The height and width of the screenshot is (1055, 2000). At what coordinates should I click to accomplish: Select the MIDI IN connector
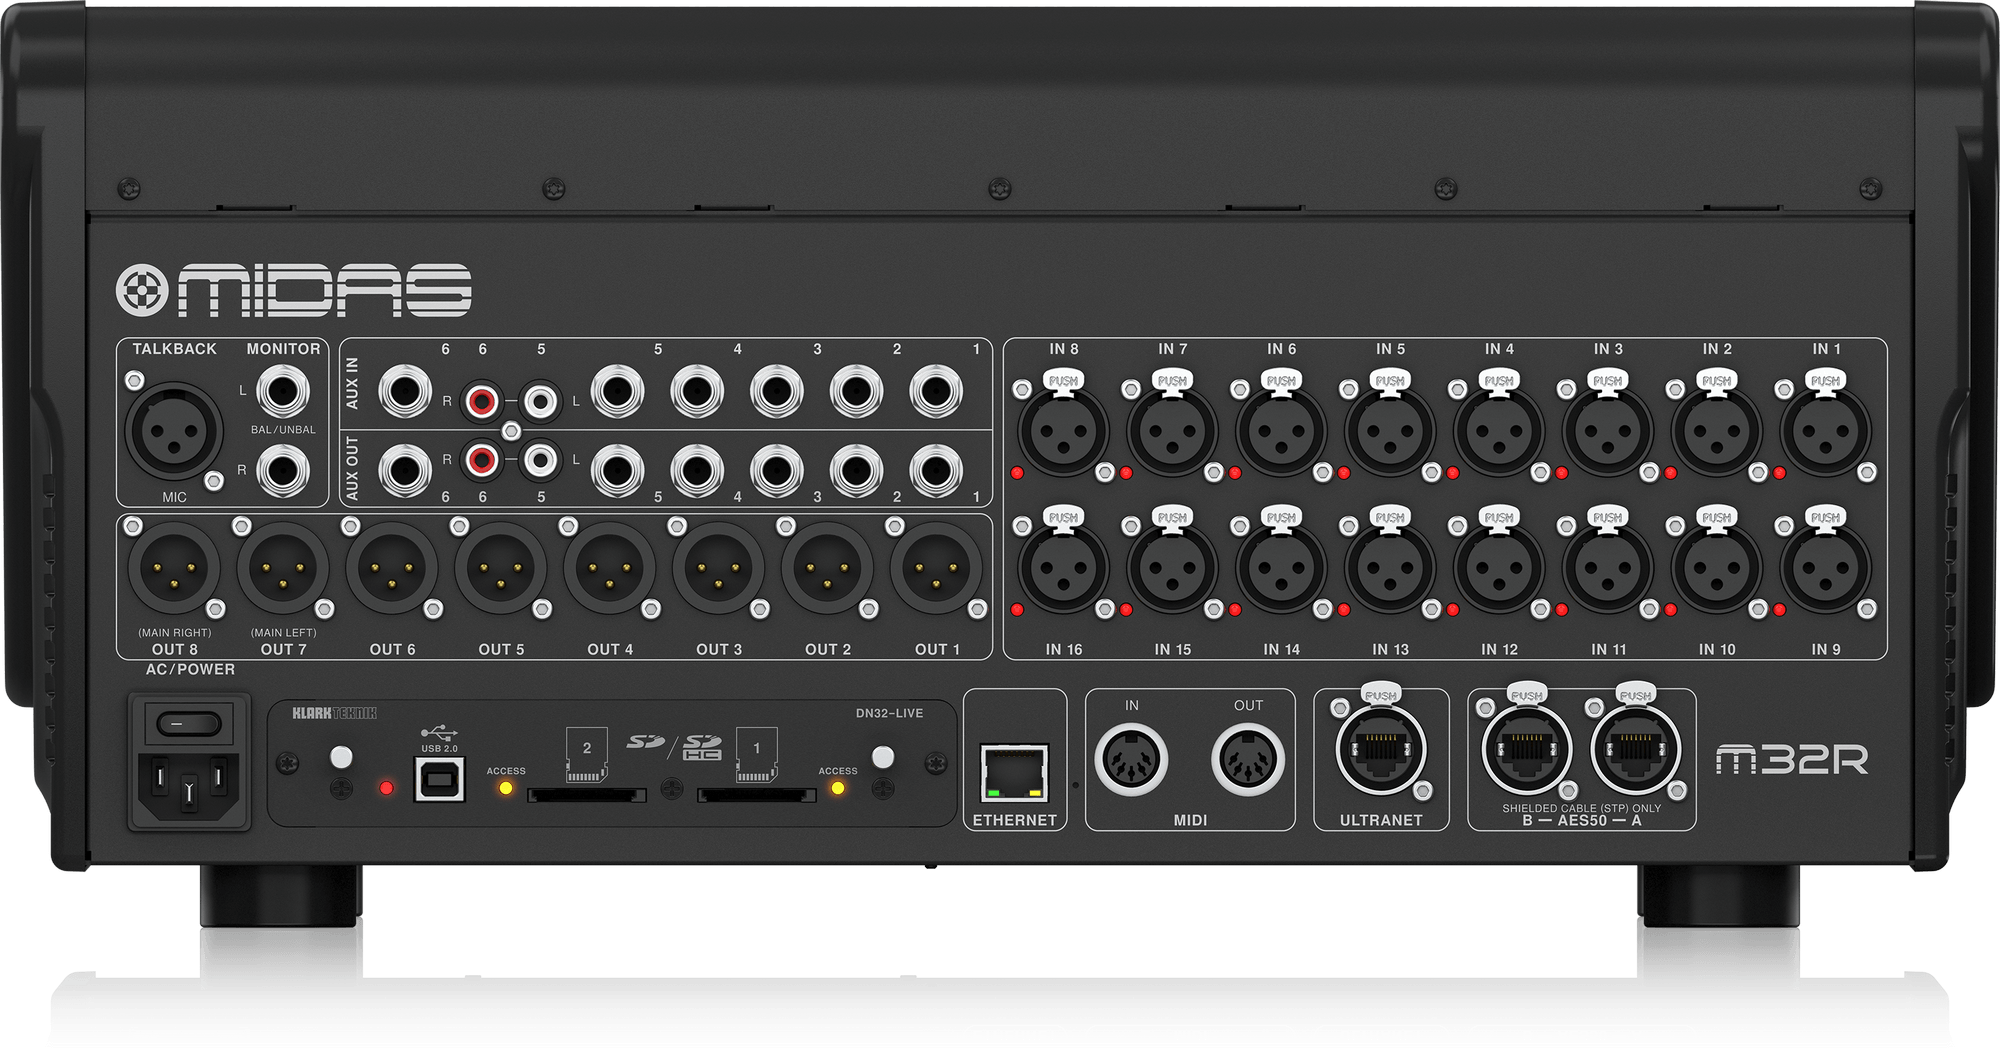[1131, 762]
